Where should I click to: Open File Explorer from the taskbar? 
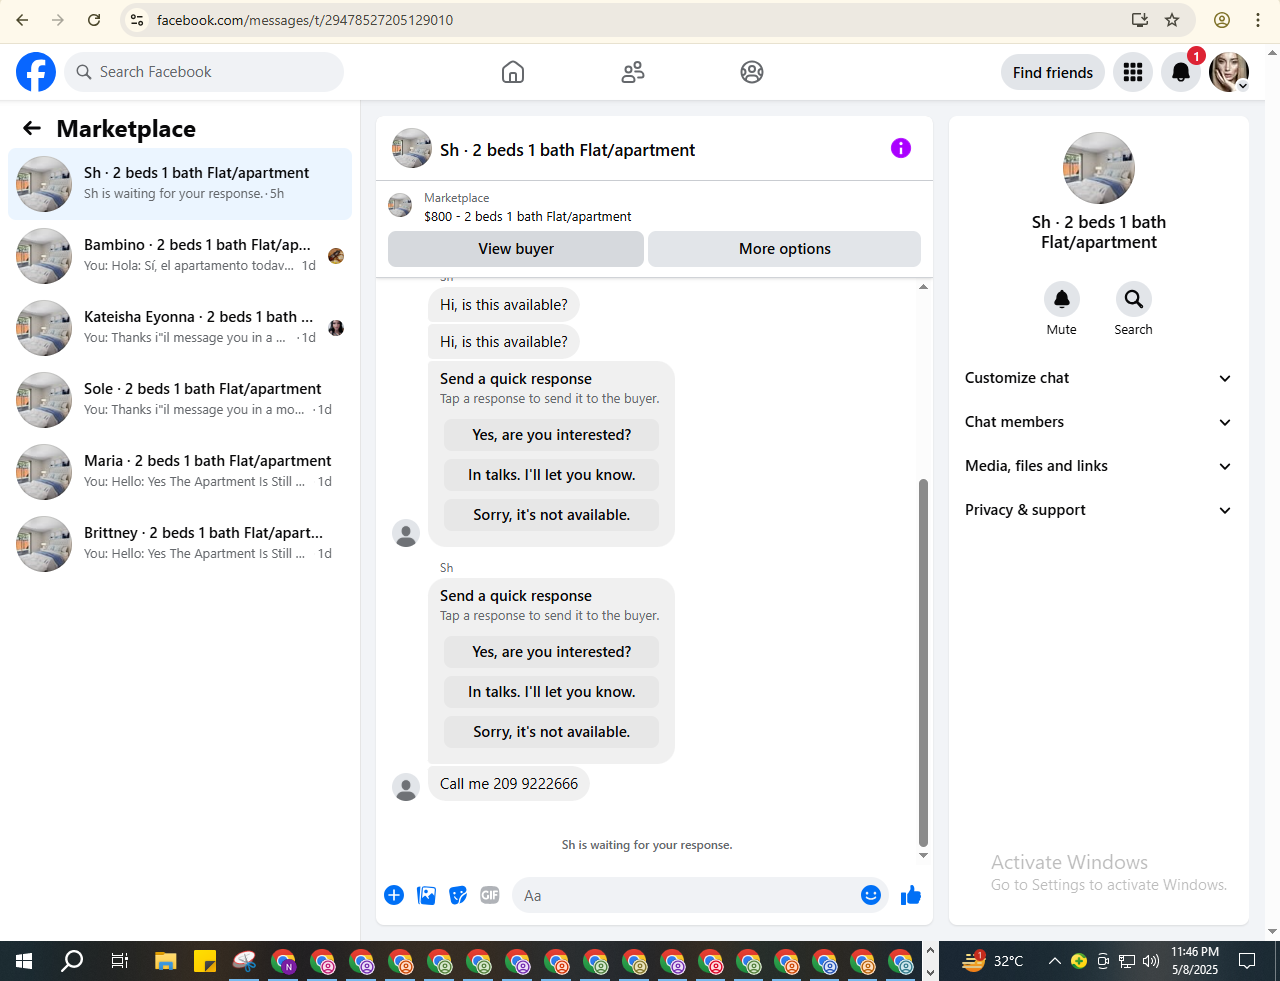[166, 962]
